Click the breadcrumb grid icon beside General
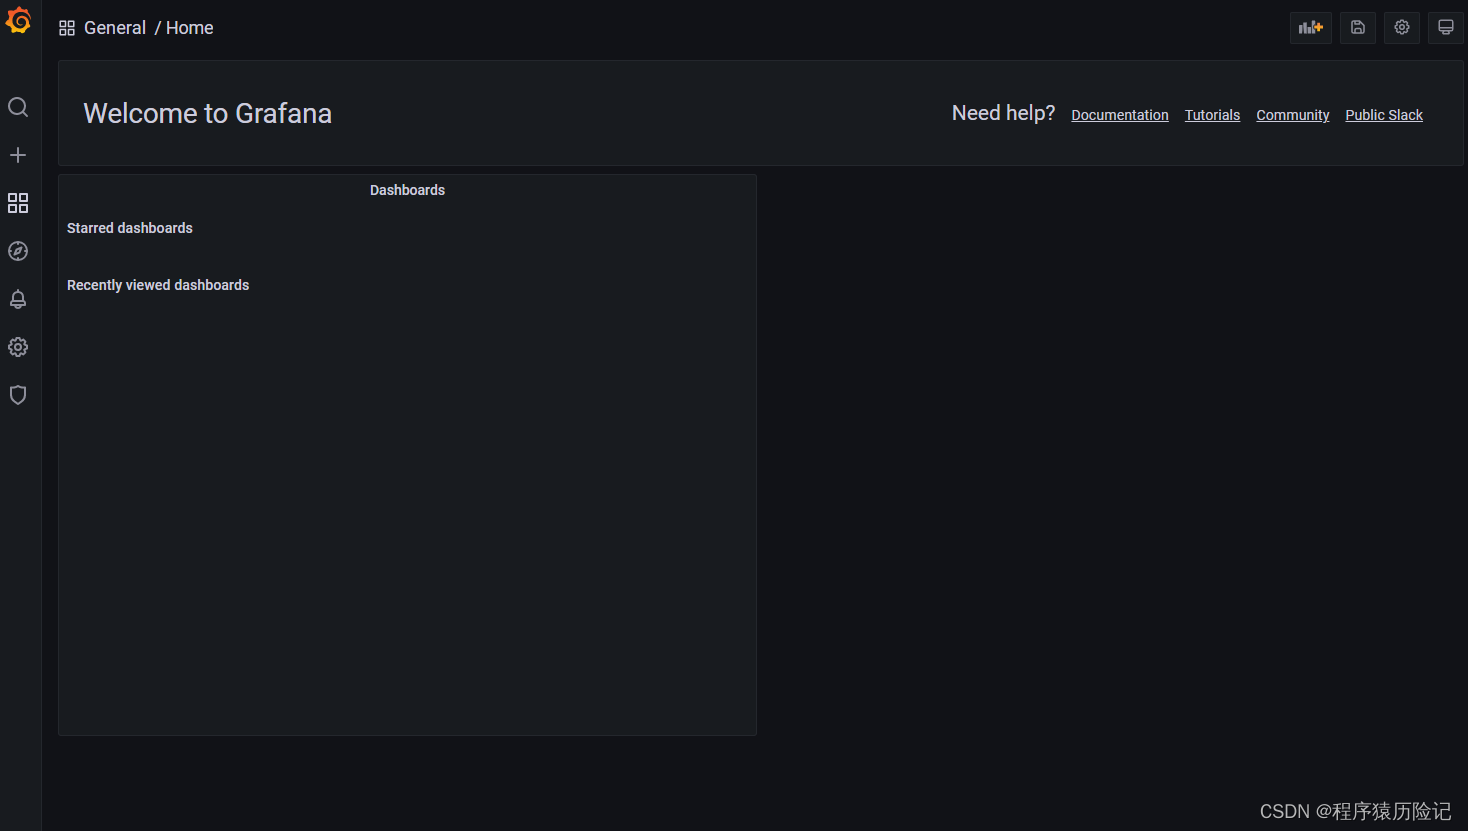Image resolution: width=1468 pixels, height=831 pixels. click(67, 28)
